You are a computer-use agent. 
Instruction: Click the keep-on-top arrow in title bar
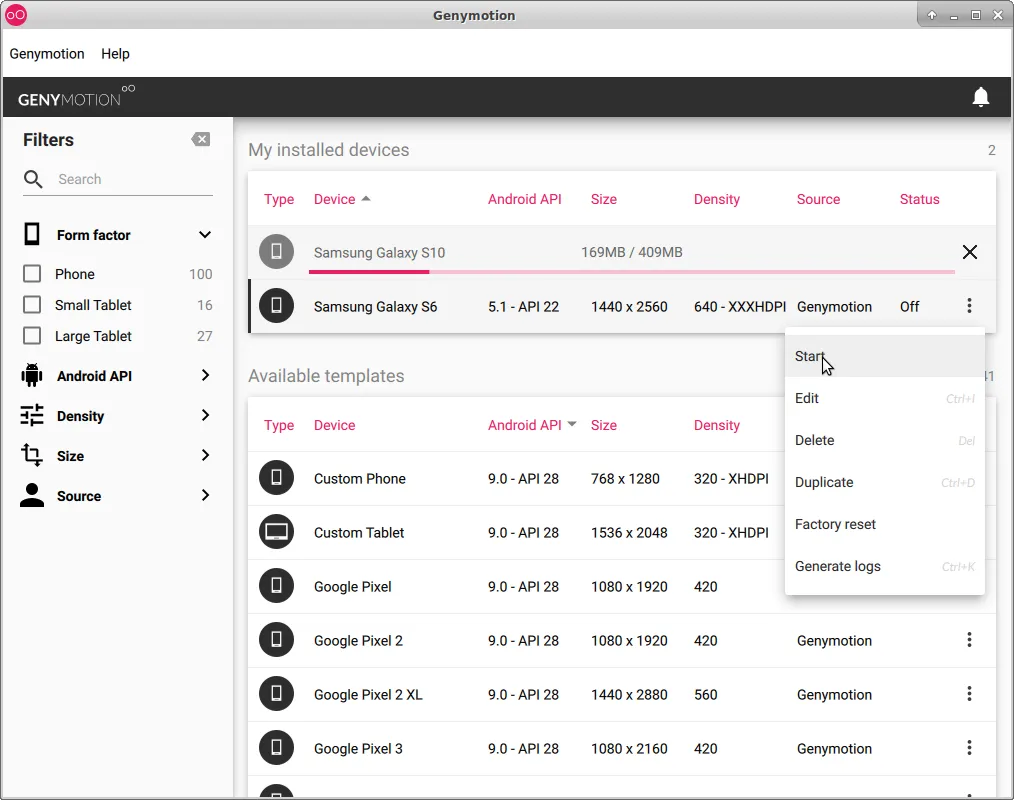coord(932,15)
